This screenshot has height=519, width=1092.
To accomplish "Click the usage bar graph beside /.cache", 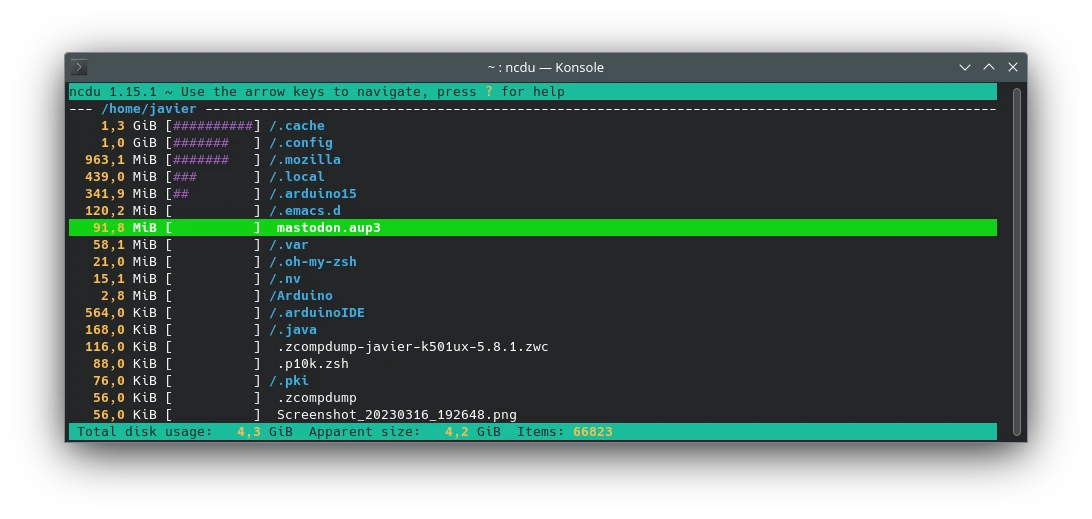I will pos(213,126).
